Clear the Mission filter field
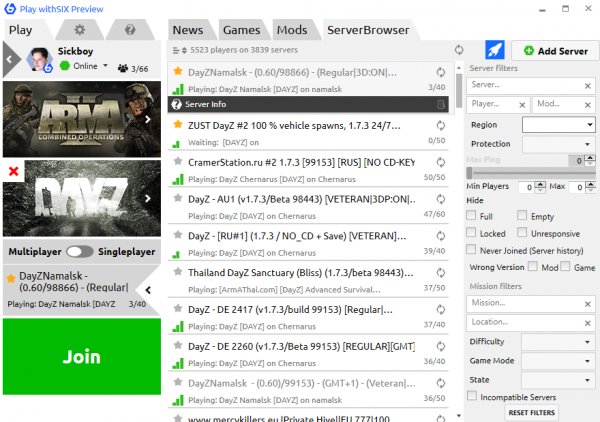The image size is (600, 422). click(588, 304)
